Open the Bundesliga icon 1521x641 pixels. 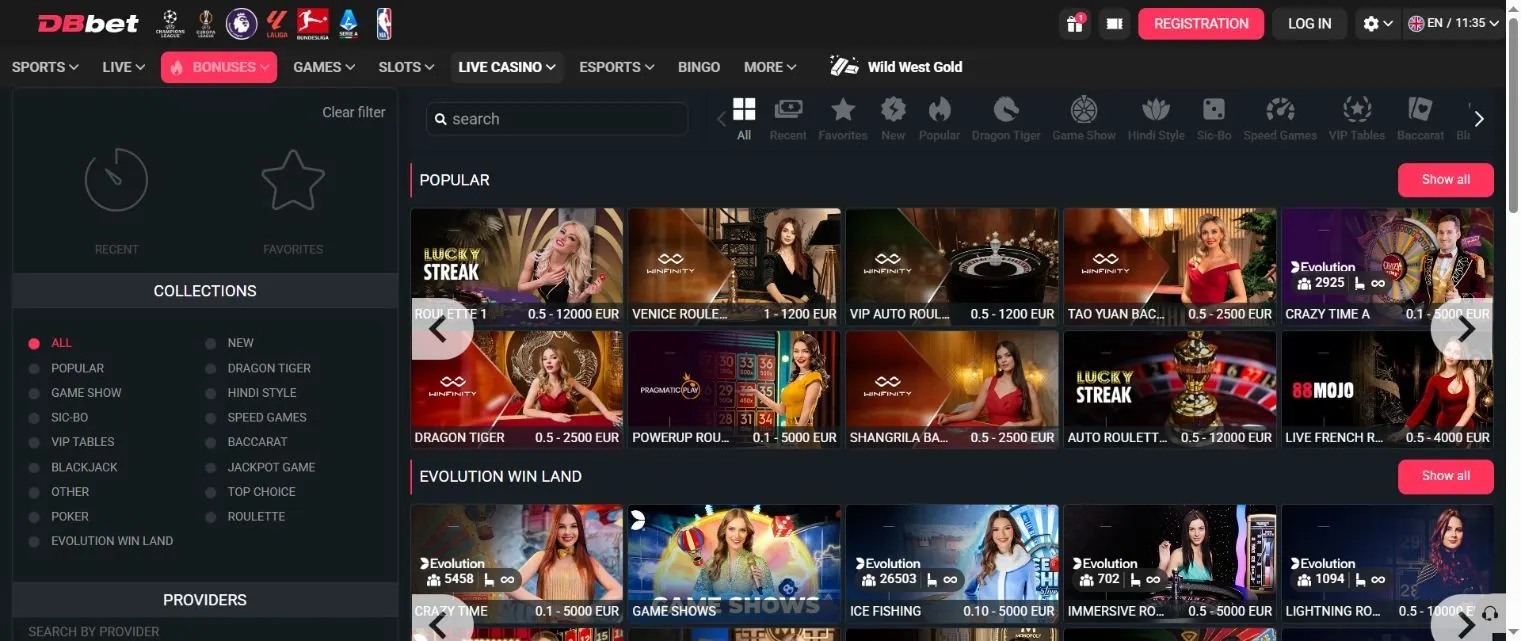pyautogui.click(x=313, y=23)
